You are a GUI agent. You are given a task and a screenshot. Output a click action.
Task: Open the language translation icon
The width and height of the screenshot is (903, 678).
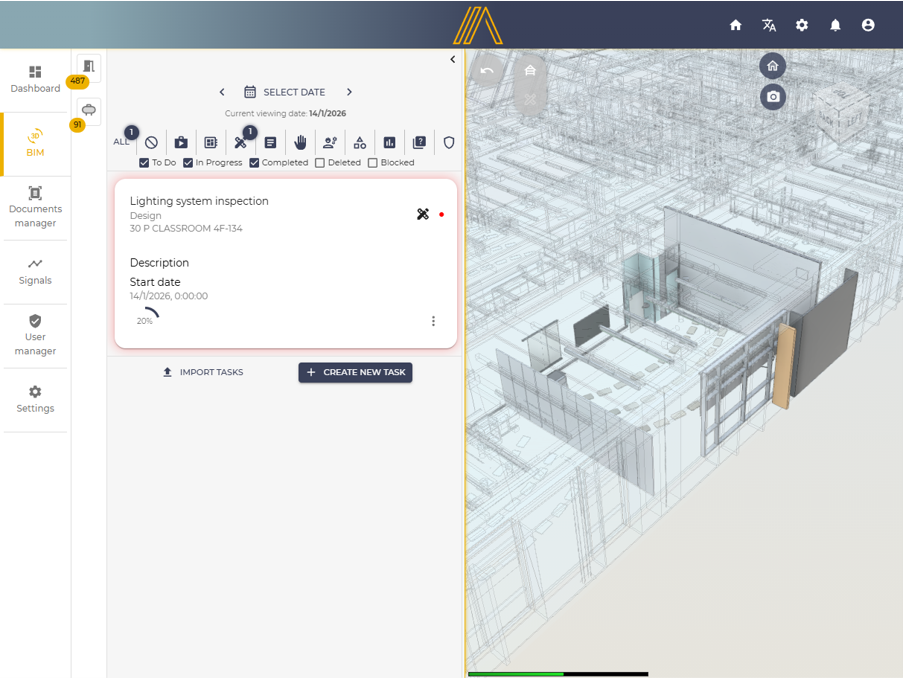tap(768, 25)
